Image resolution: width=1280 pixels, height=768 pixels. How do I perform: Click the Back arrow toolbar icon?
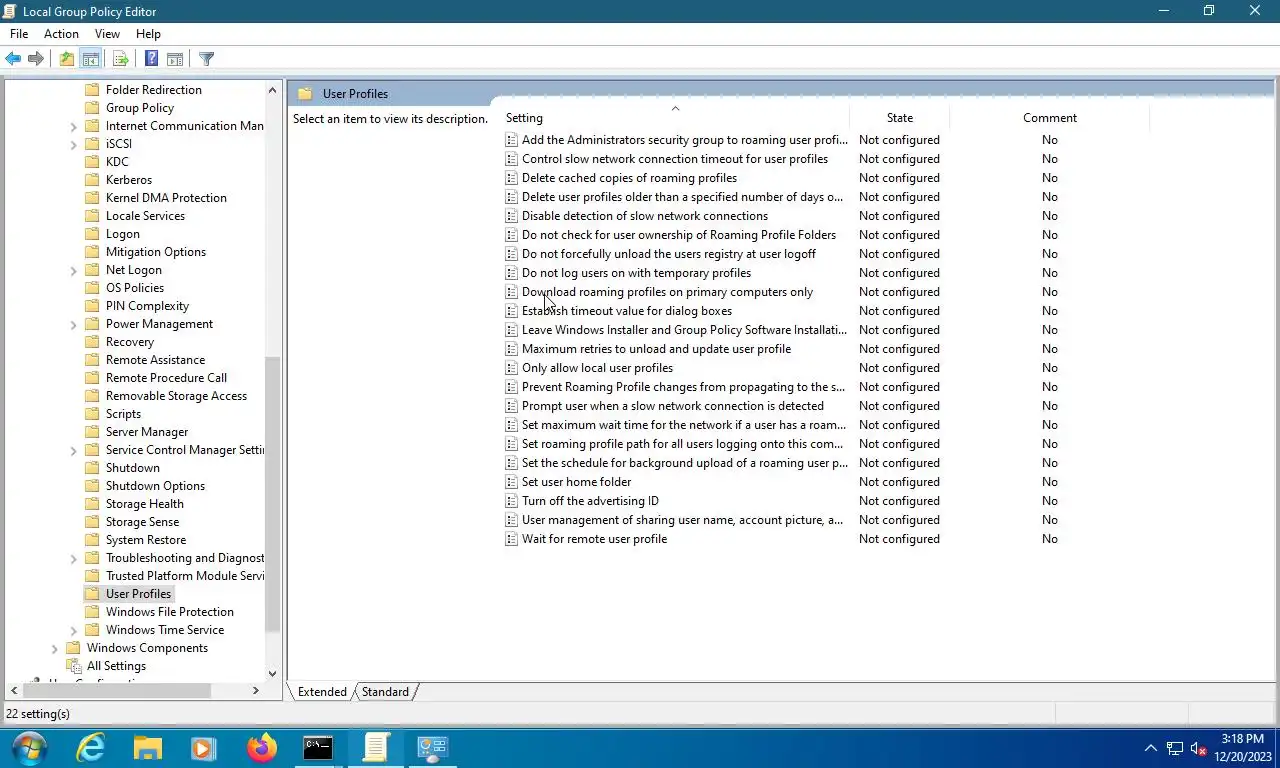coord(13,59)
